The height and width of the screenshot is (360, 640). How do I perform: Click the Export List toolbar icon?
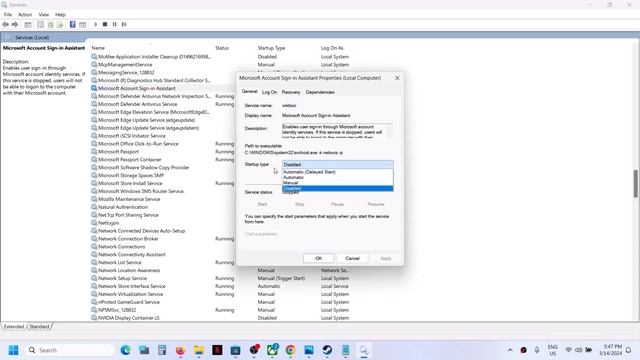coord(60,24)
